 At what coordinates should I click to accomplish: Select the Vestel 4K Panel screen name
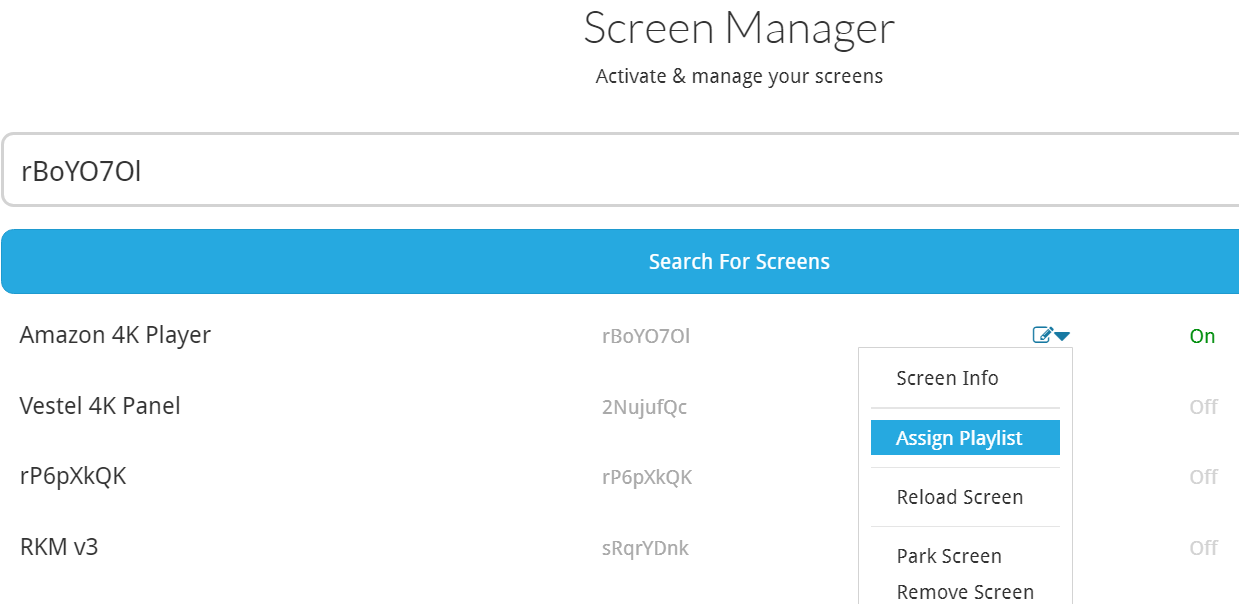click(x=100, y=406)
